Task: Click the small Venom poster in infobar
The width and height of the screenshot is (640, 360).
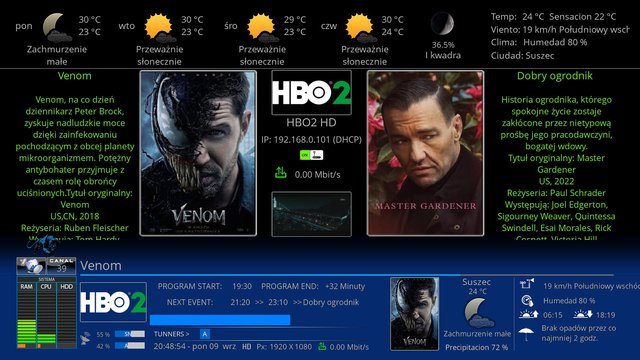Action: click(x=415, y=314)
